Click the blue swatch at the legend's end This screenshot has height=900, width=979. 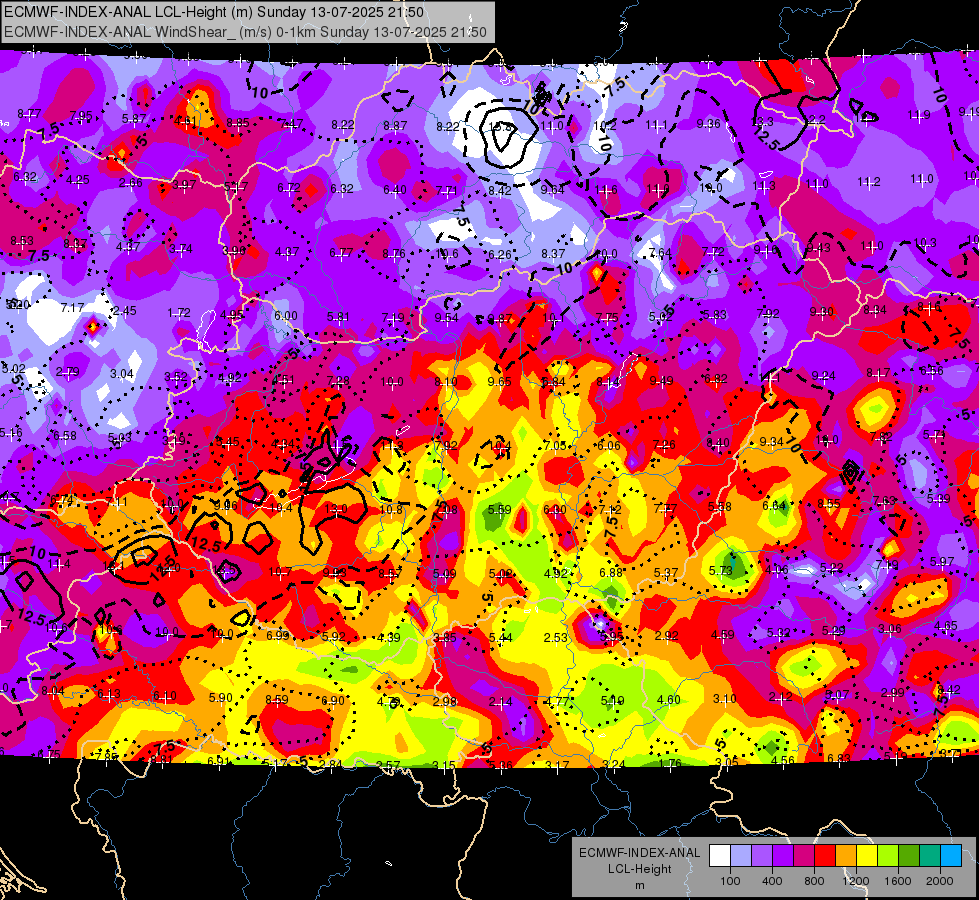(951, 856)
